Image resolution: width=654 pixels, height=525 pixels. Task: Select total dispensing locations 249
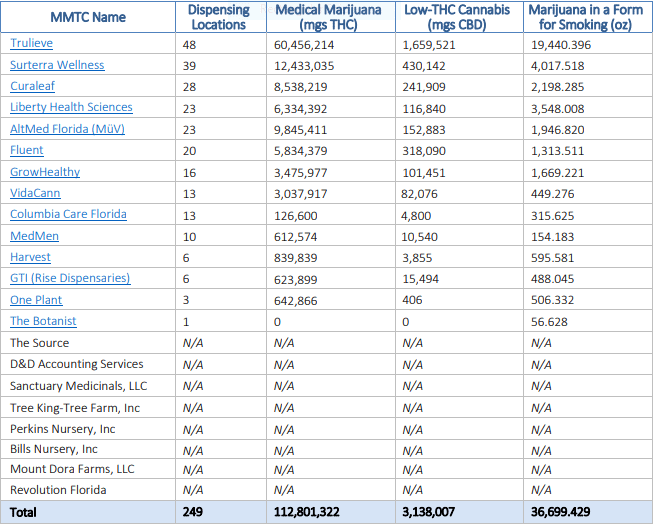click(x=193, y=512)
